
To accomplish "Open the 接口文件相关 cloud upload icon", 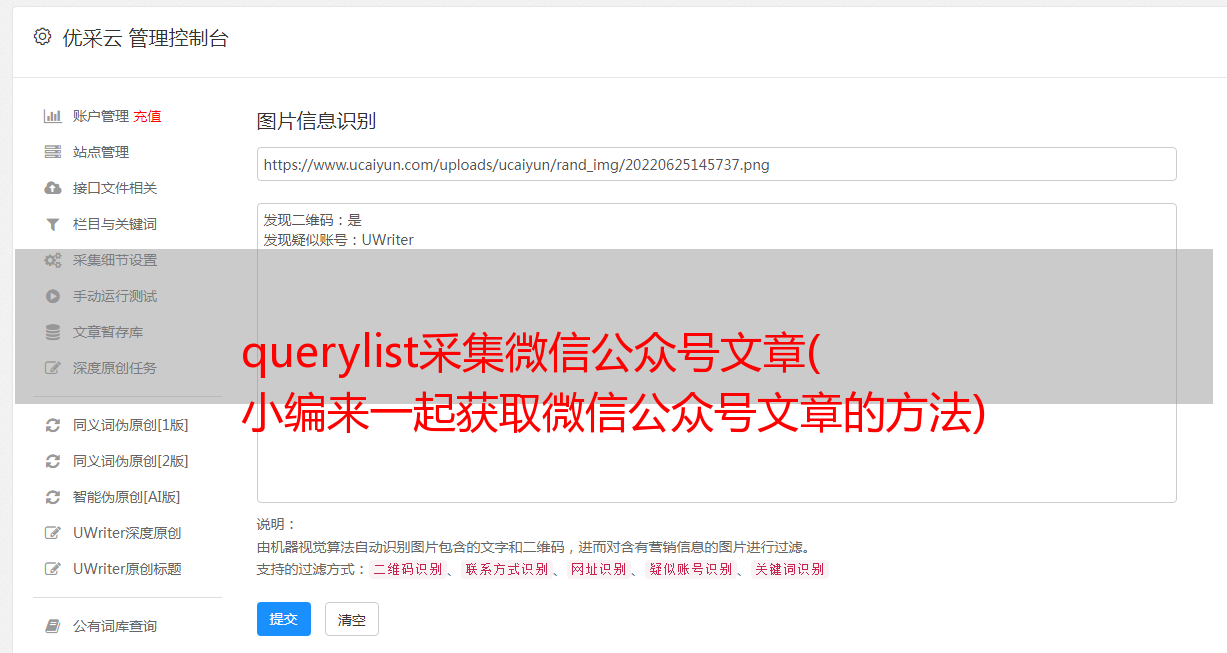I will 53,188.
